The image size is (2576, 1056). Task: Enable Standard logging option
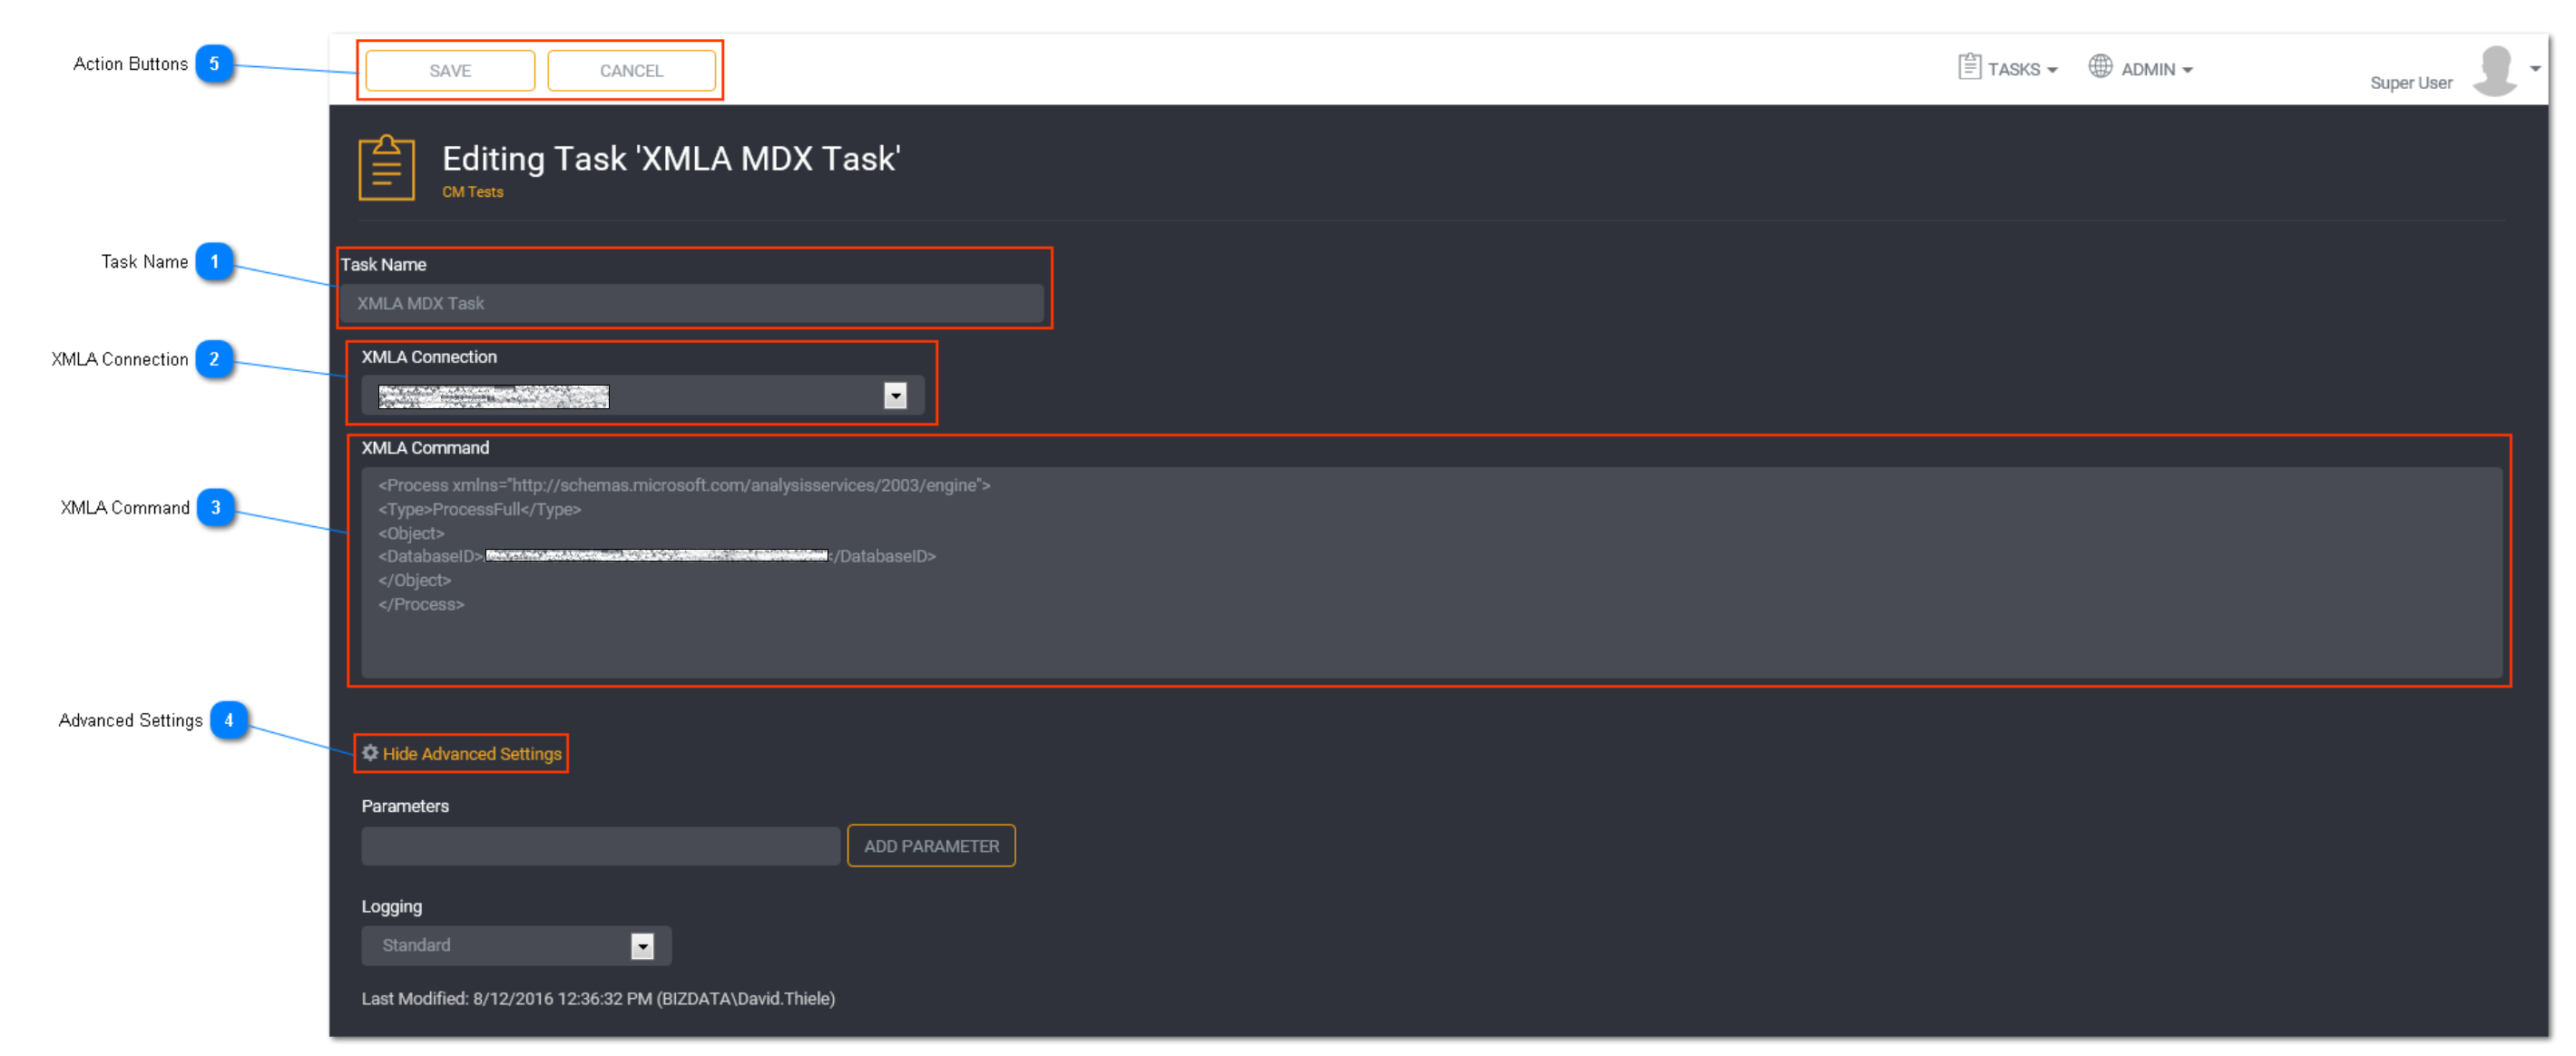[509, 944]
